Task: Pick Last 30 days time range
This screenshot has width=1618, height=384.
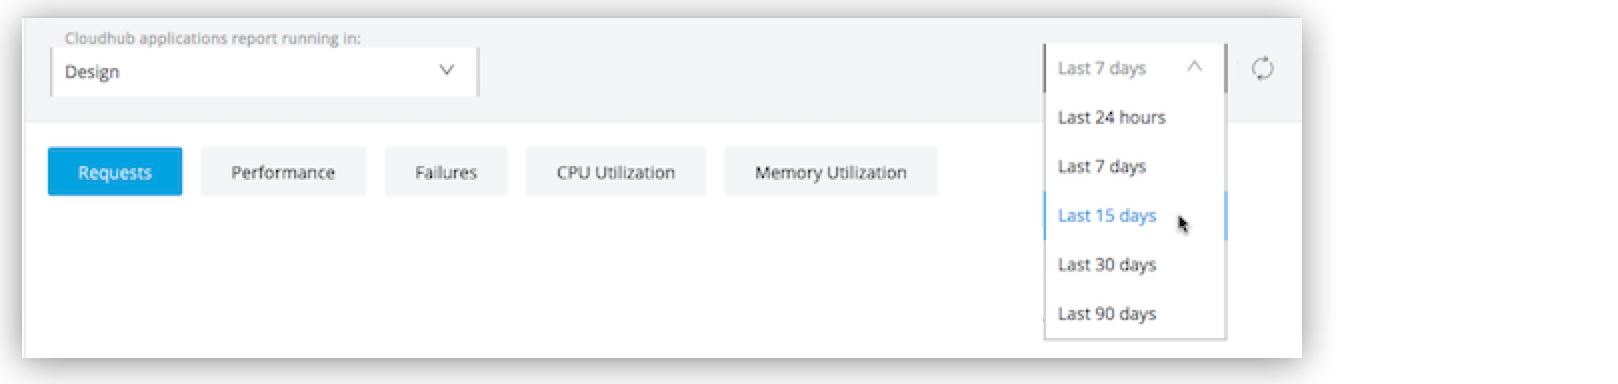Action: tap(1134, 264)
